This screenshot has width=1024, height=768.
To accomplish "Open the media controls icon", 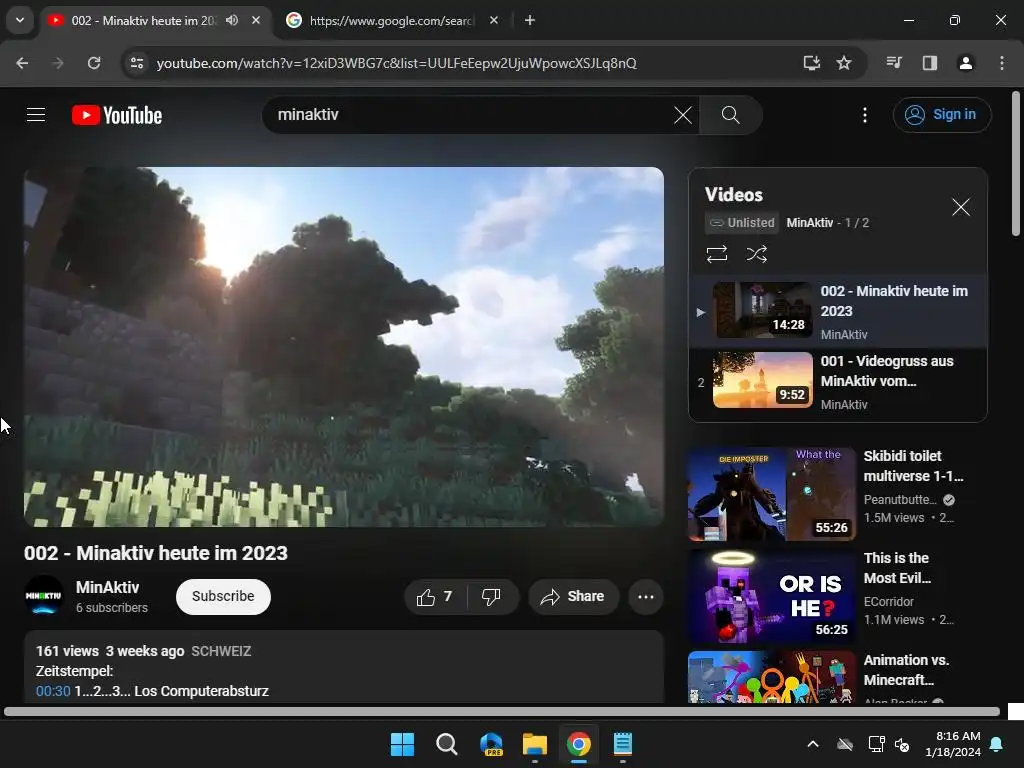I will (x=894, y=63).
